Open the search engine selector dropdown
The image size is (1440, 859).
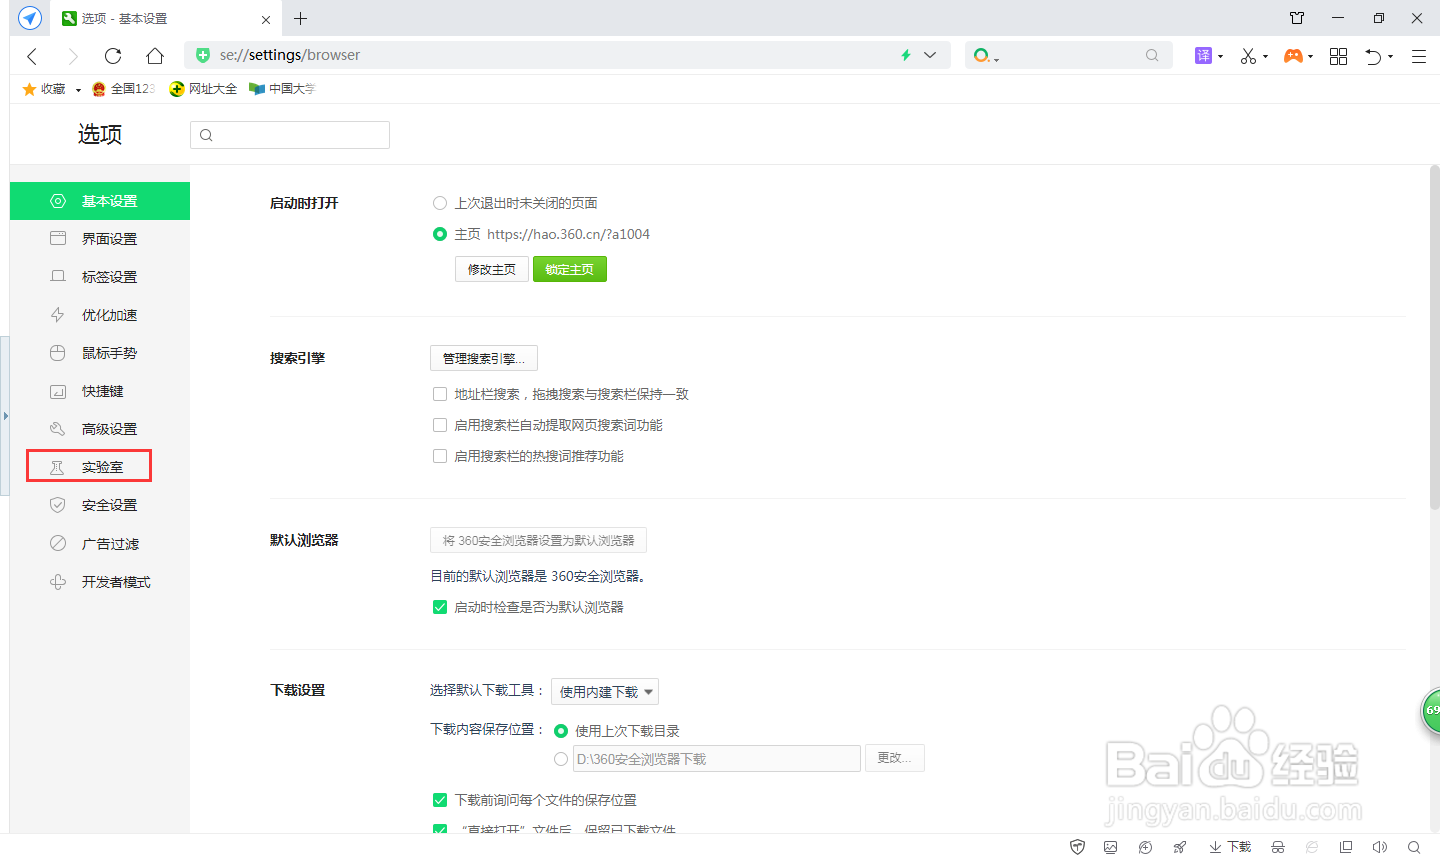click(x=986, y=56)
